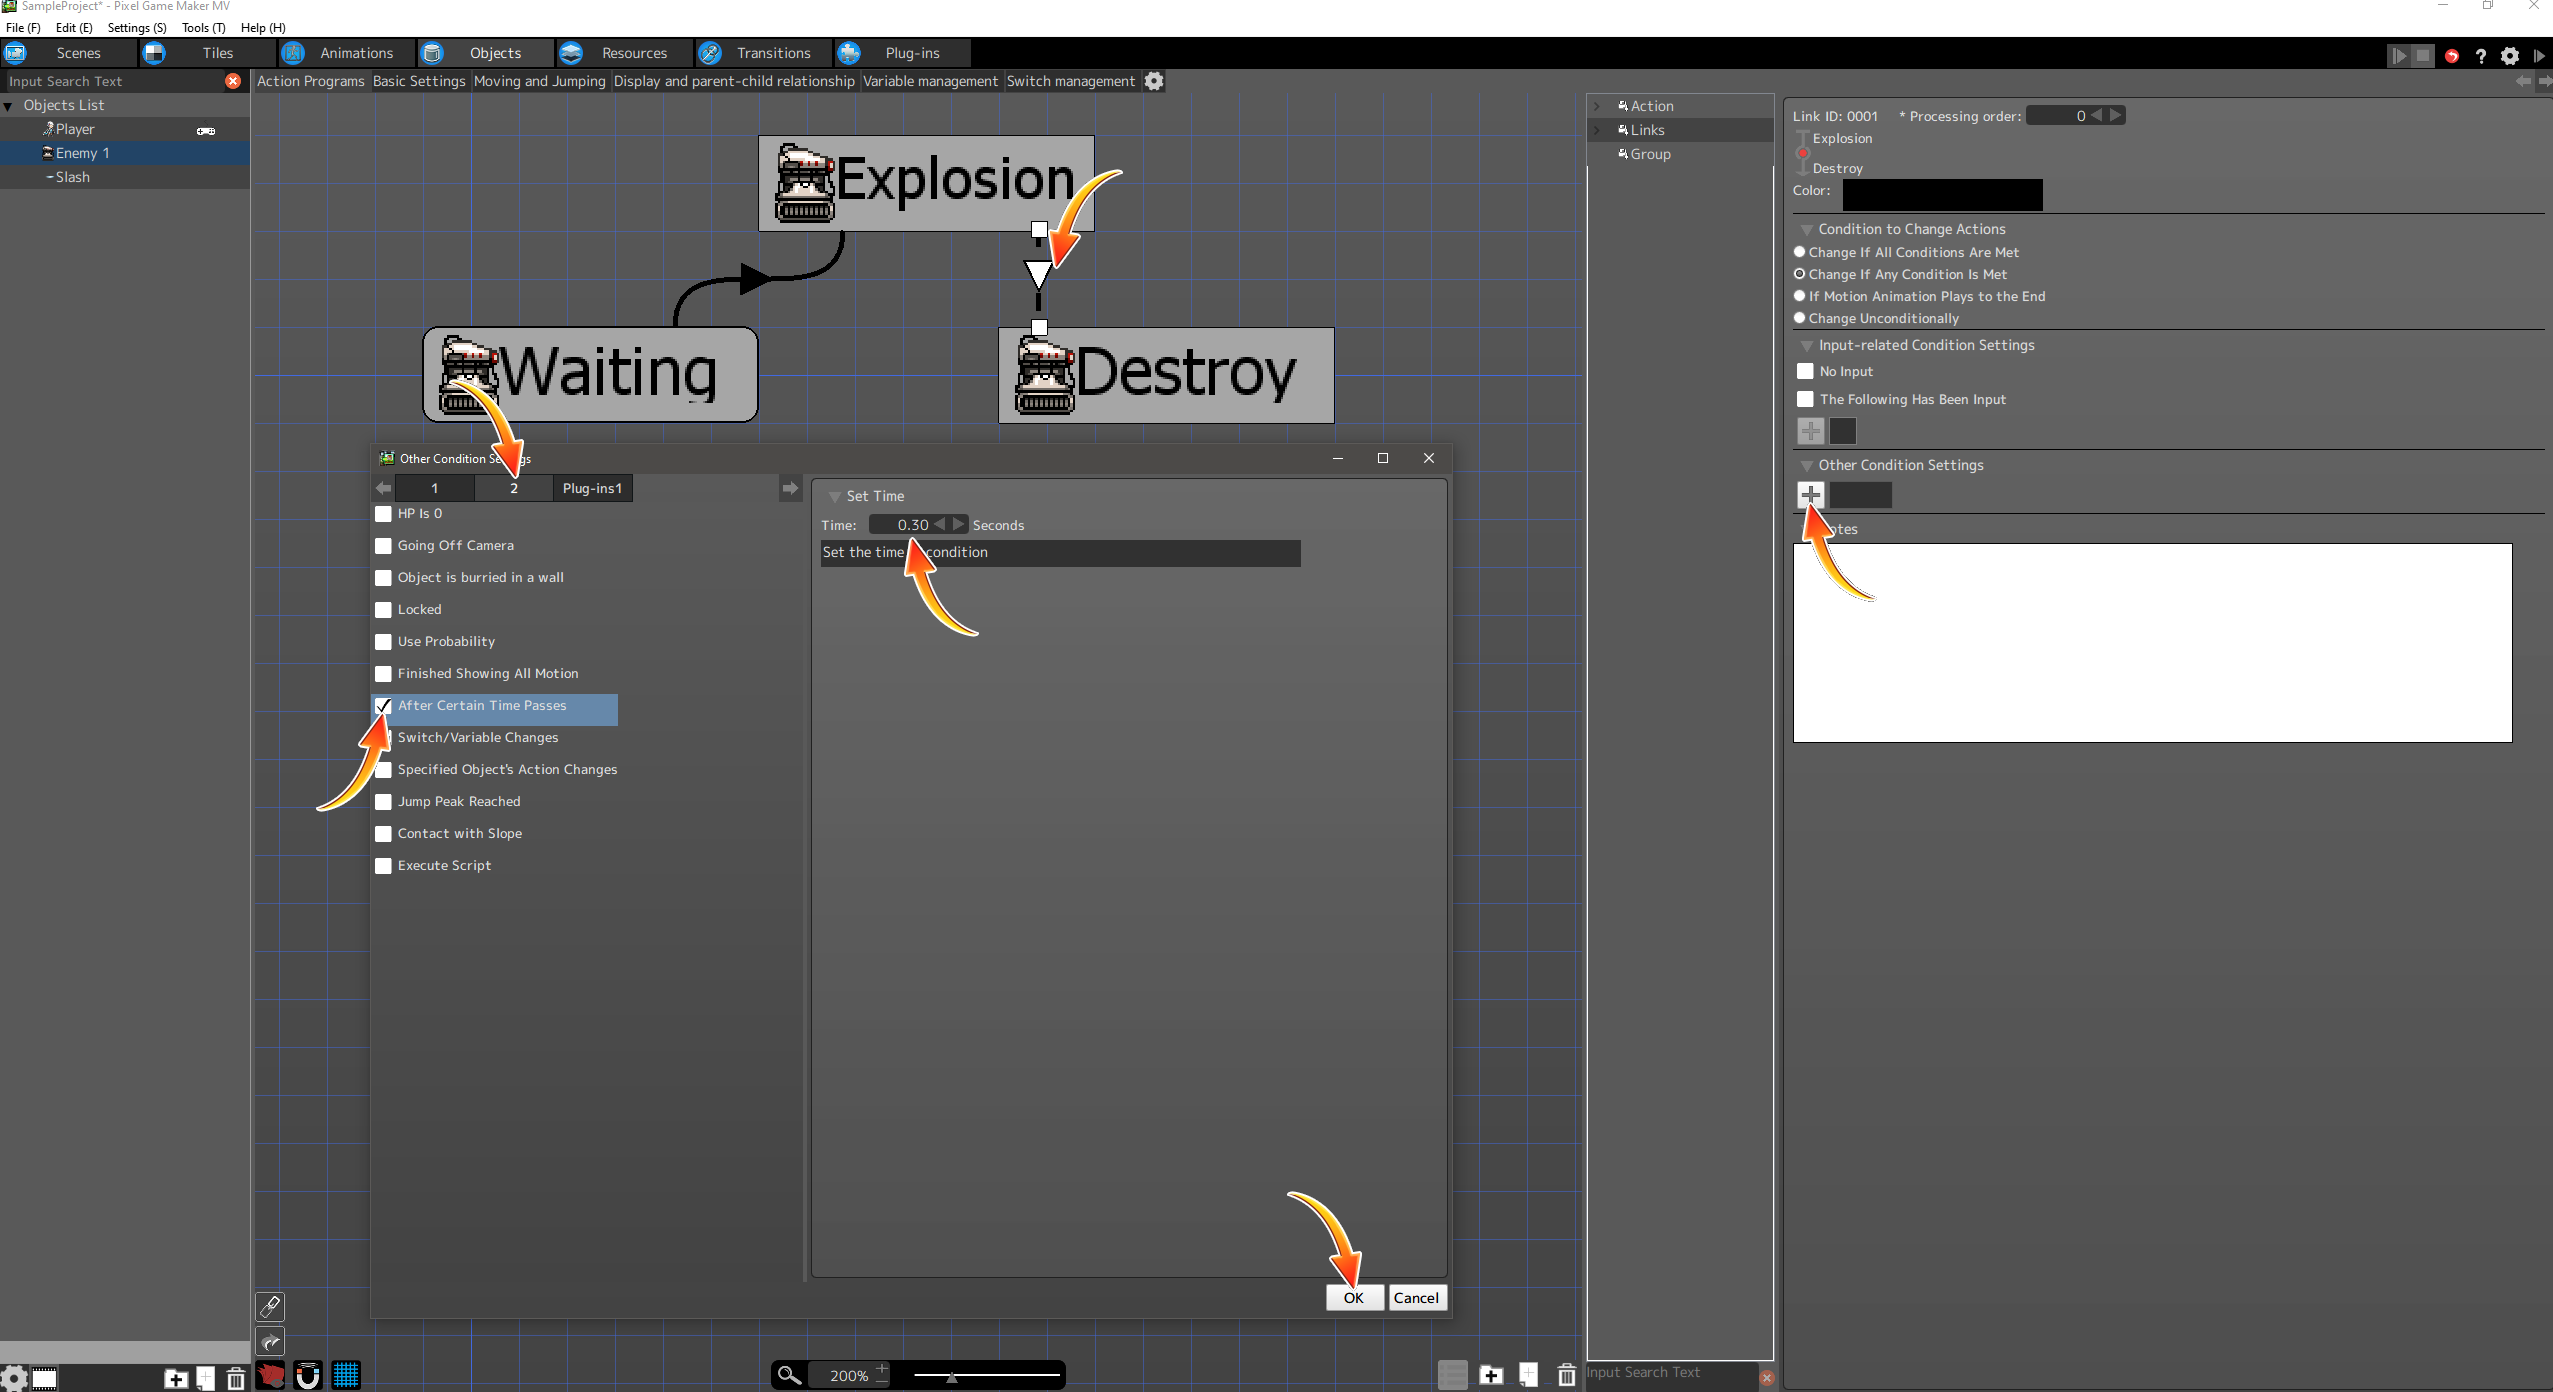Open gear settings next to Switch management
This screenshot has height=1392, width=2553.
pyautogui.click(x=1154, y=81)
